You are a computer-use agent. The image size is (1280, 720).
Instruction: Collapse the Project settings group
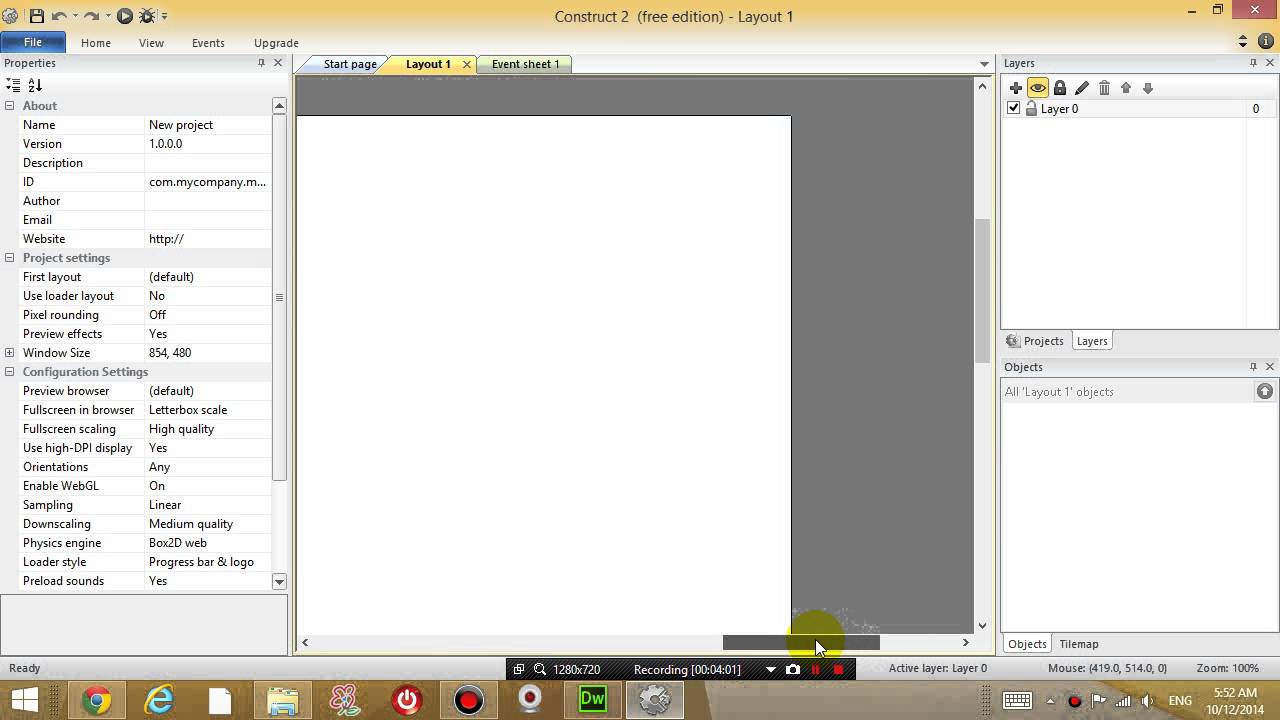point(9,258)
